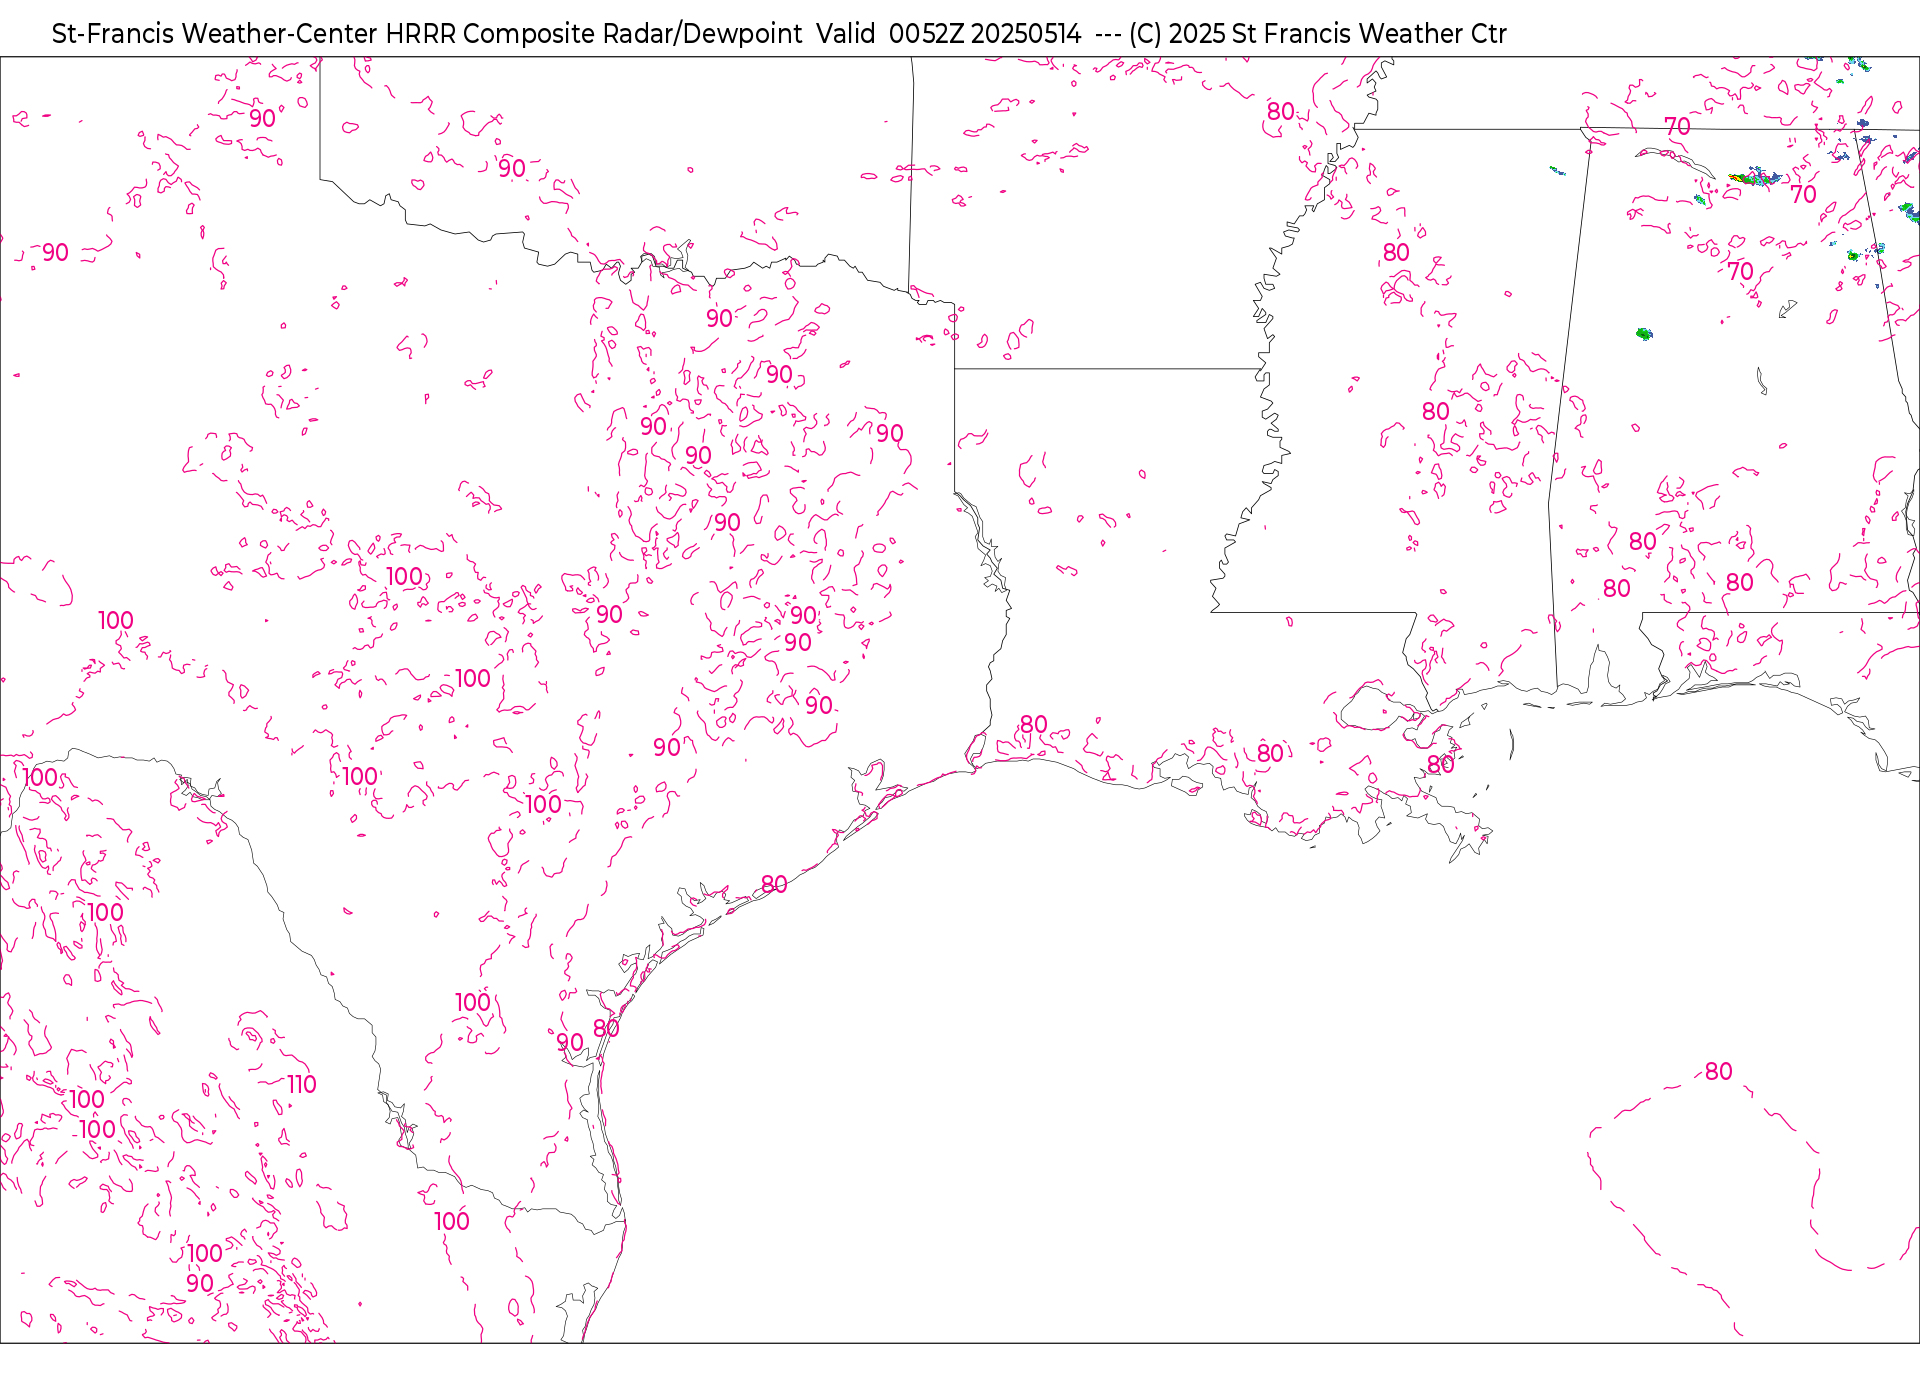Click the largest multicolored radar echo band

[1755, 177]
